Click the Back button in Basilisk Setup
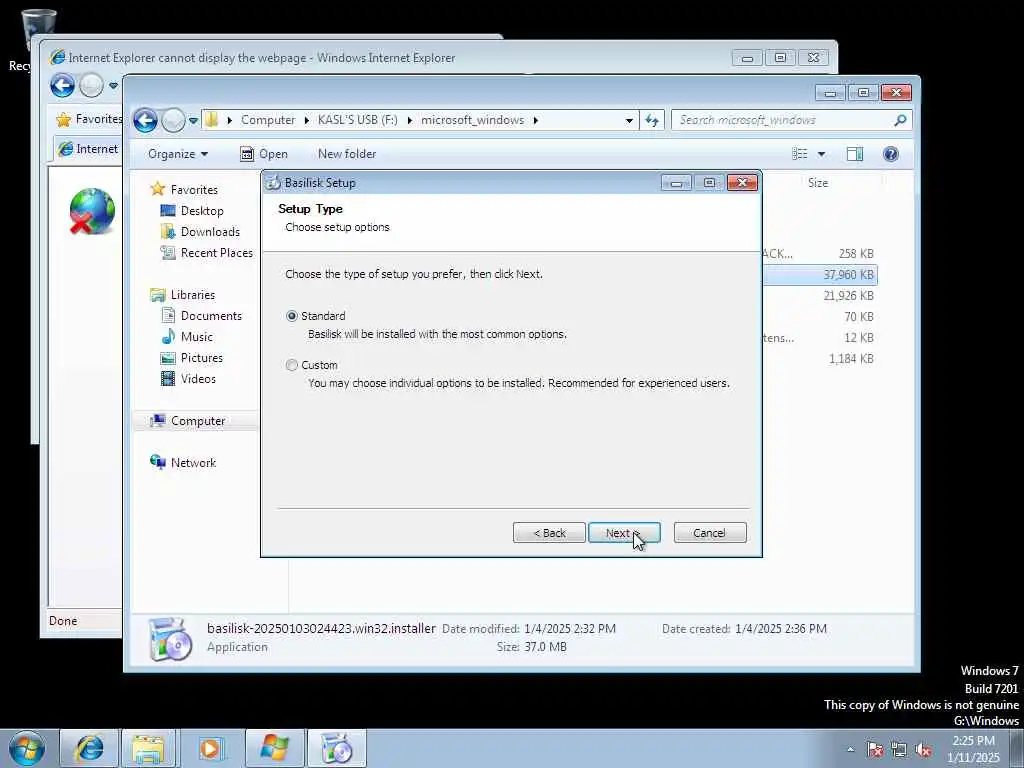Viewport: 1024px width, 768px height. click(x=549, y=533)
